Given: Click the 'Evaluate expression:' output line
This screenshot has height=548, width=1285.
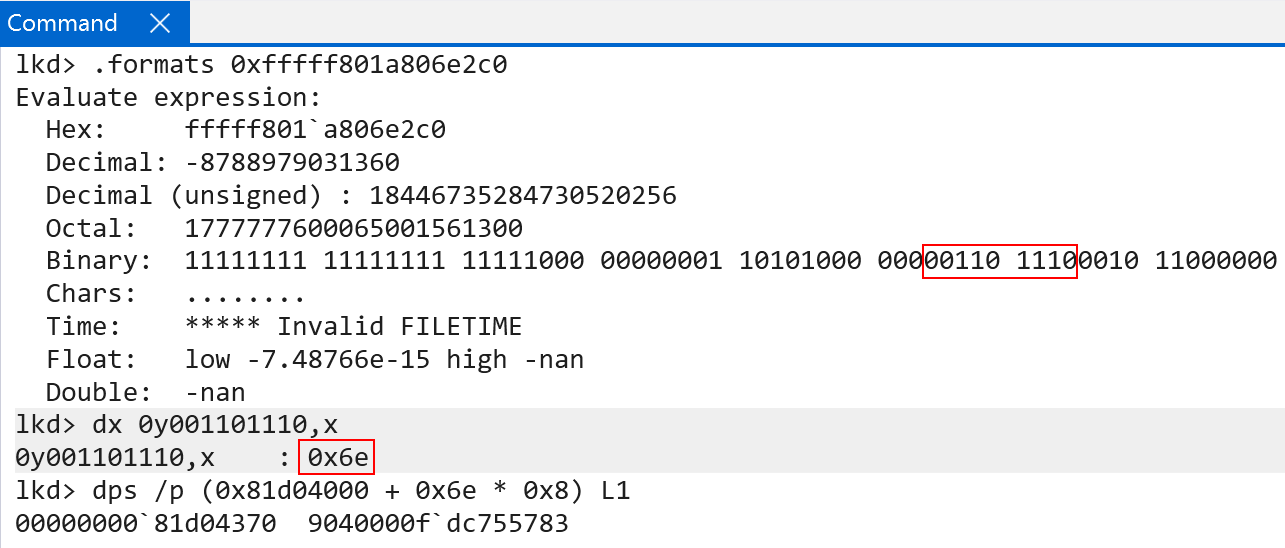Looking at the screenshot, I should coord(167,98).
